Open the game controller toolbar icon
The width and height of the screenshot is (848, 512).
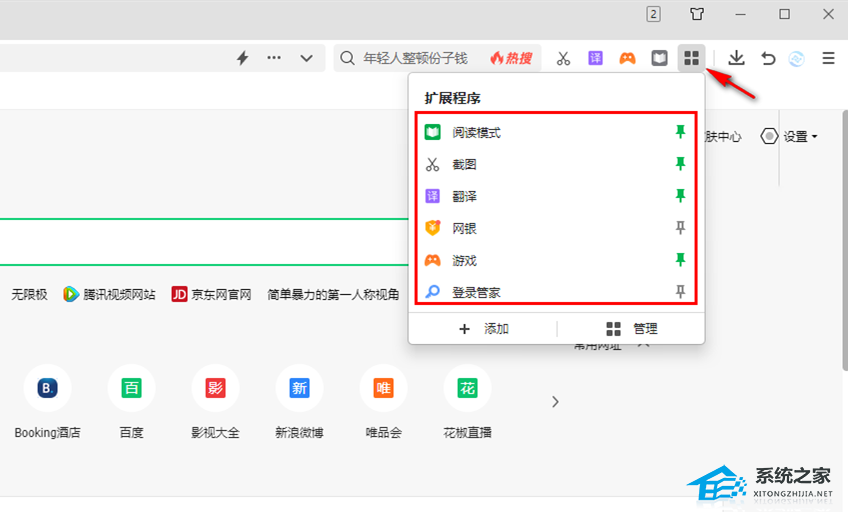coord(627,58)
